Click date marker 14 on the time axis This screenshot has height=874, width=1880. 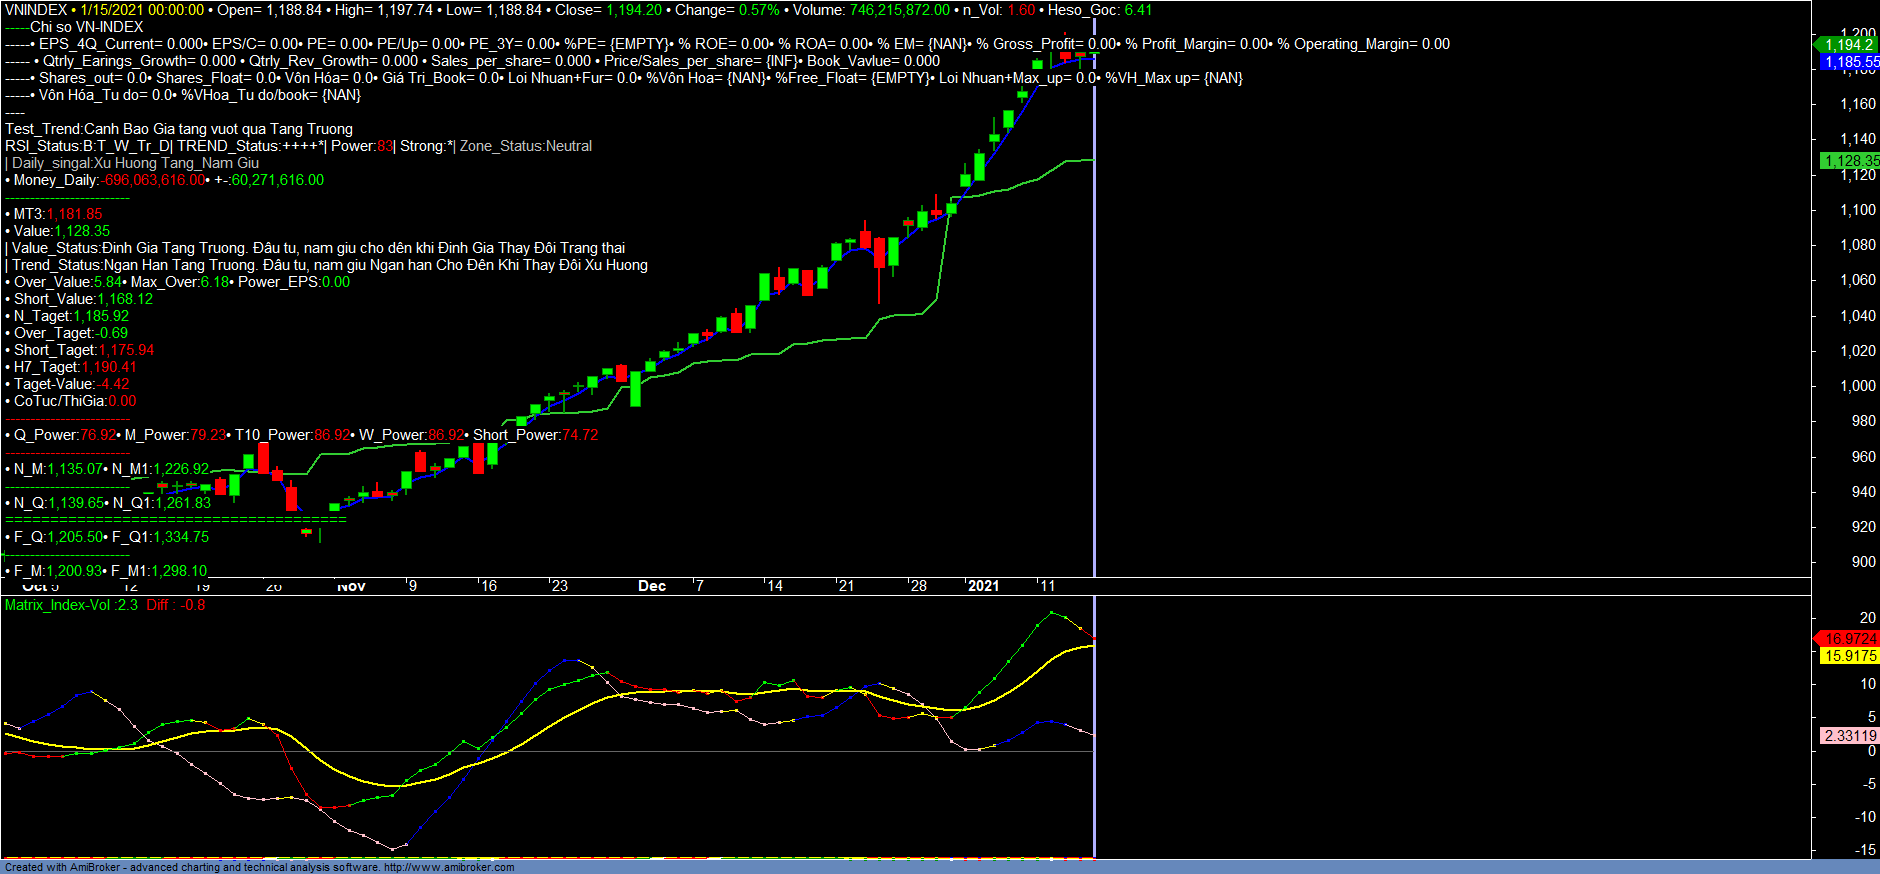775,586
